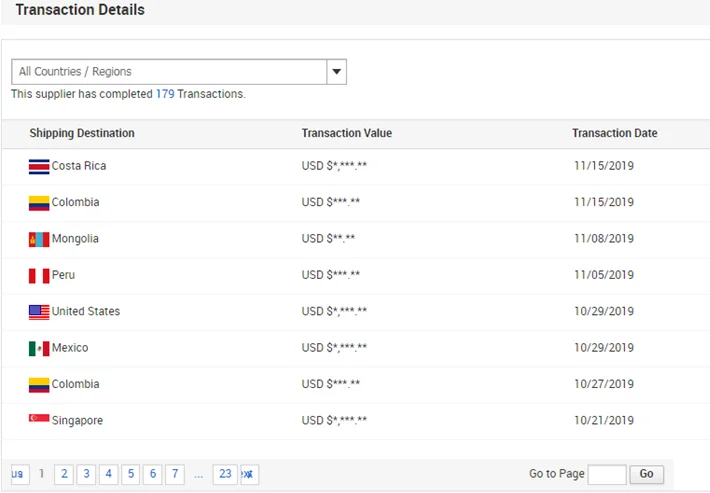Viewport: 710px width, 493px height.
Task: Click the Transaction Value column header
Action: point(346,133)
